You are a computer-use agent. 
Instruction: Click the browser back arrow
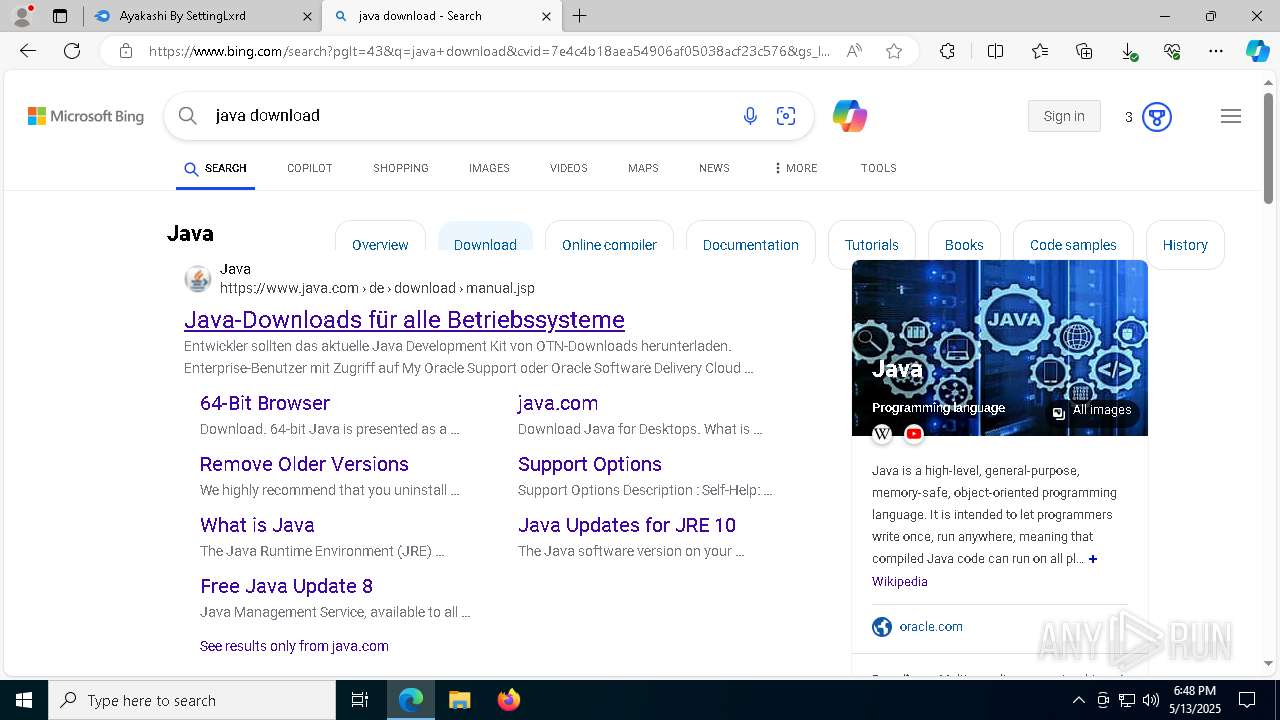click(x=28, y=51)
